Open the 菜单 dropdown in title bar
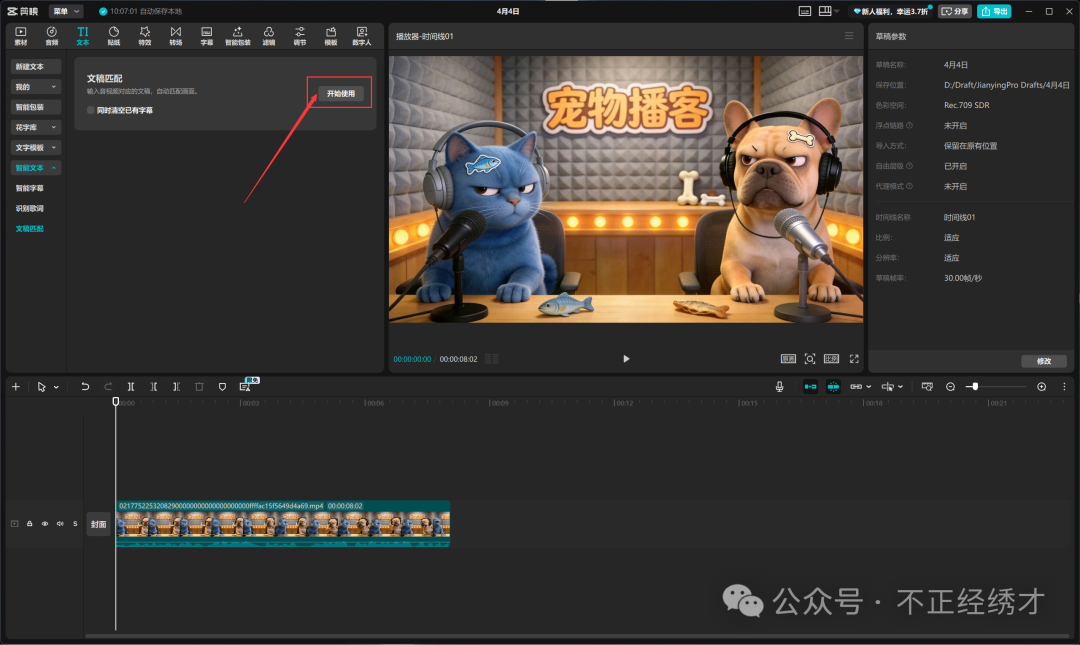Screen dimensions: 1080x645 66,11
